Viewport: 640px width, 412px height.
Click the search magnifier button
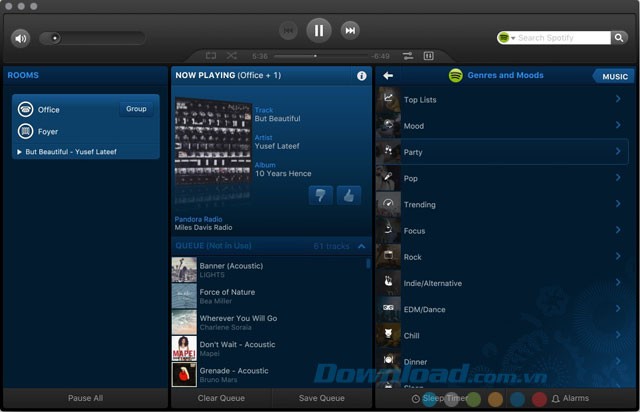click(619, 38)
